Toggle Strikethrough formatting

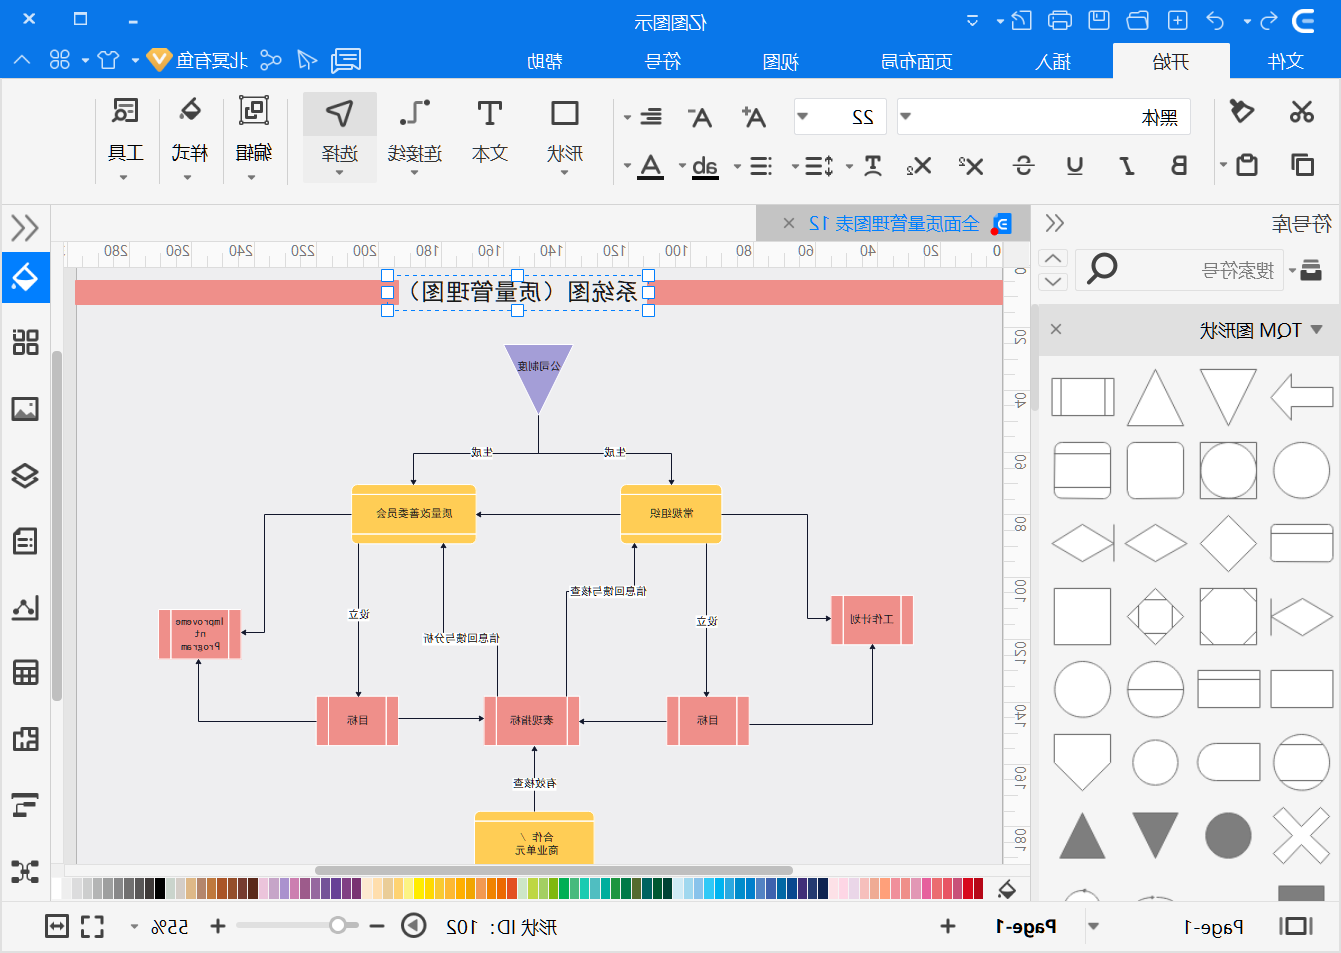tap(1023, 165)
